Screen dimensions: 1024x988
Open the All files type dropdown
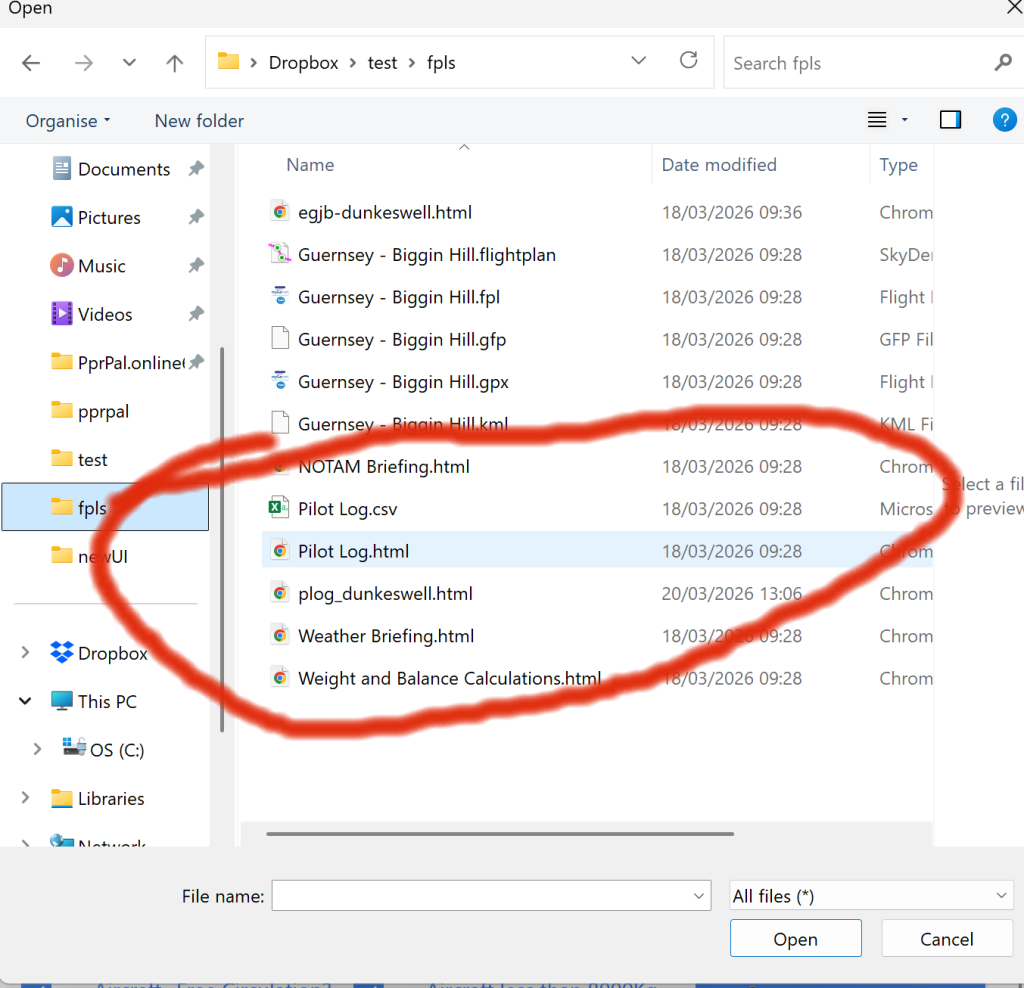[871, 896]
